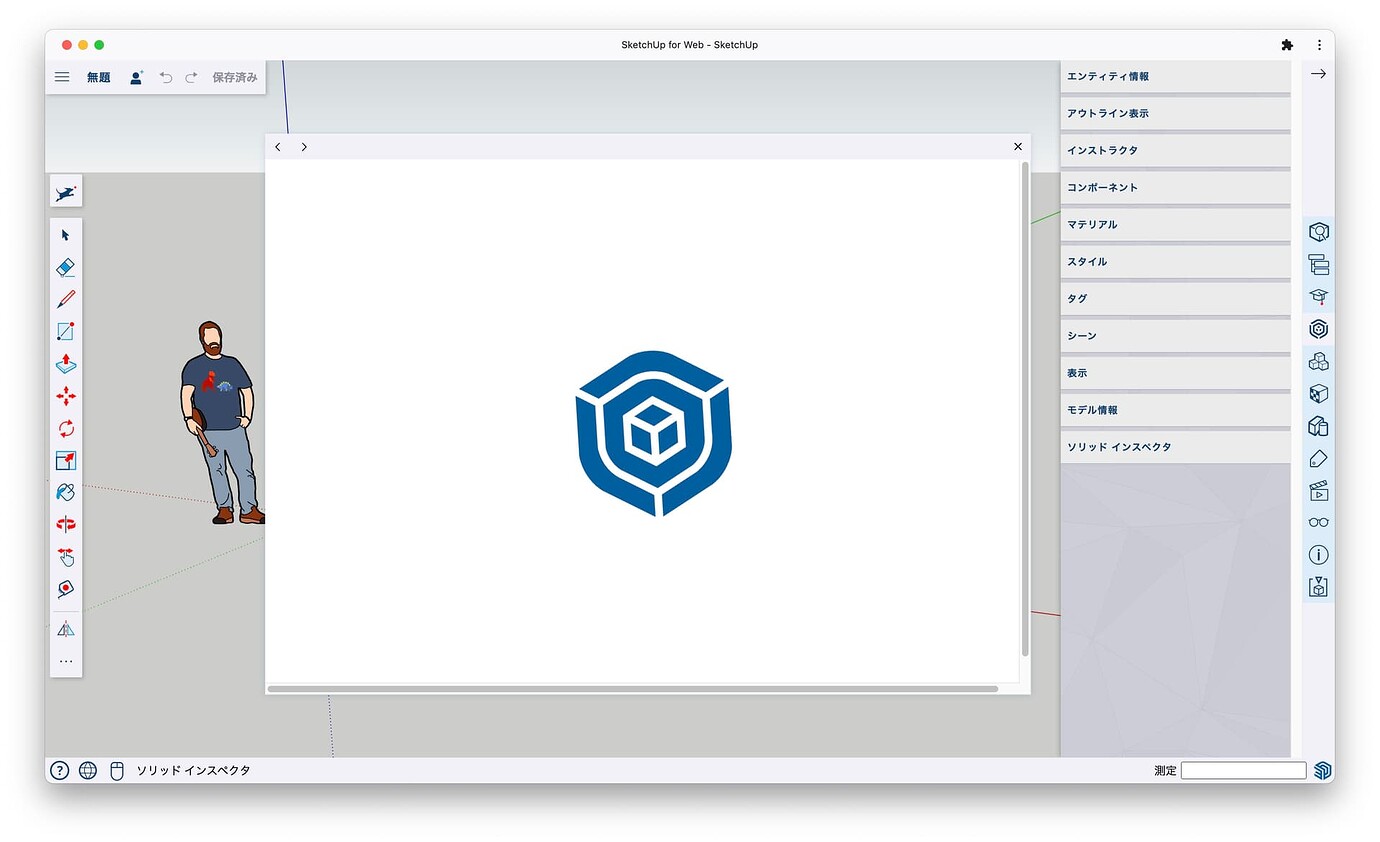Select the Rectangle shape tool
Viewport: 1380px width, 842px height.
(65, 330)
